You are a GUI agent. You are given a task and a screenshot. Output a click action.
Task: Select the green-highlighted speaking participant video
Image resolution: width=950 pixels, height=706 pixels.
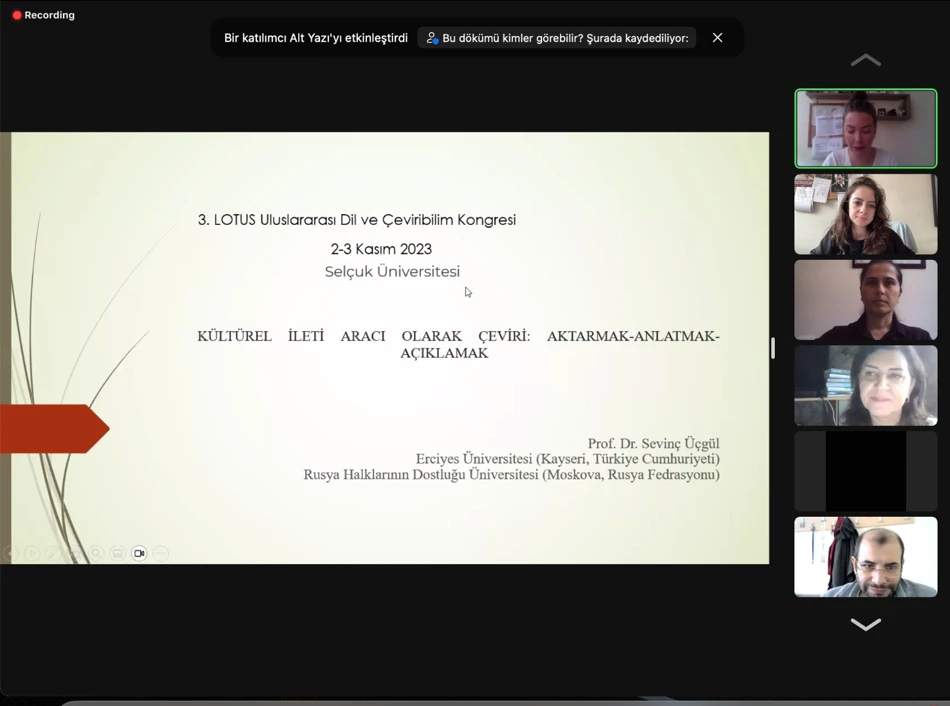click(x=866, y=128)
